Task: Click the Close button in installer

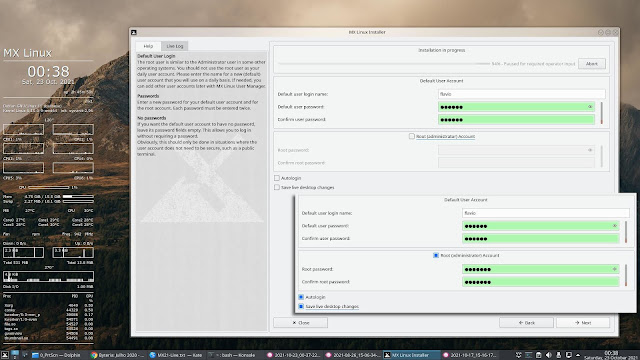Action: [300, 322]
